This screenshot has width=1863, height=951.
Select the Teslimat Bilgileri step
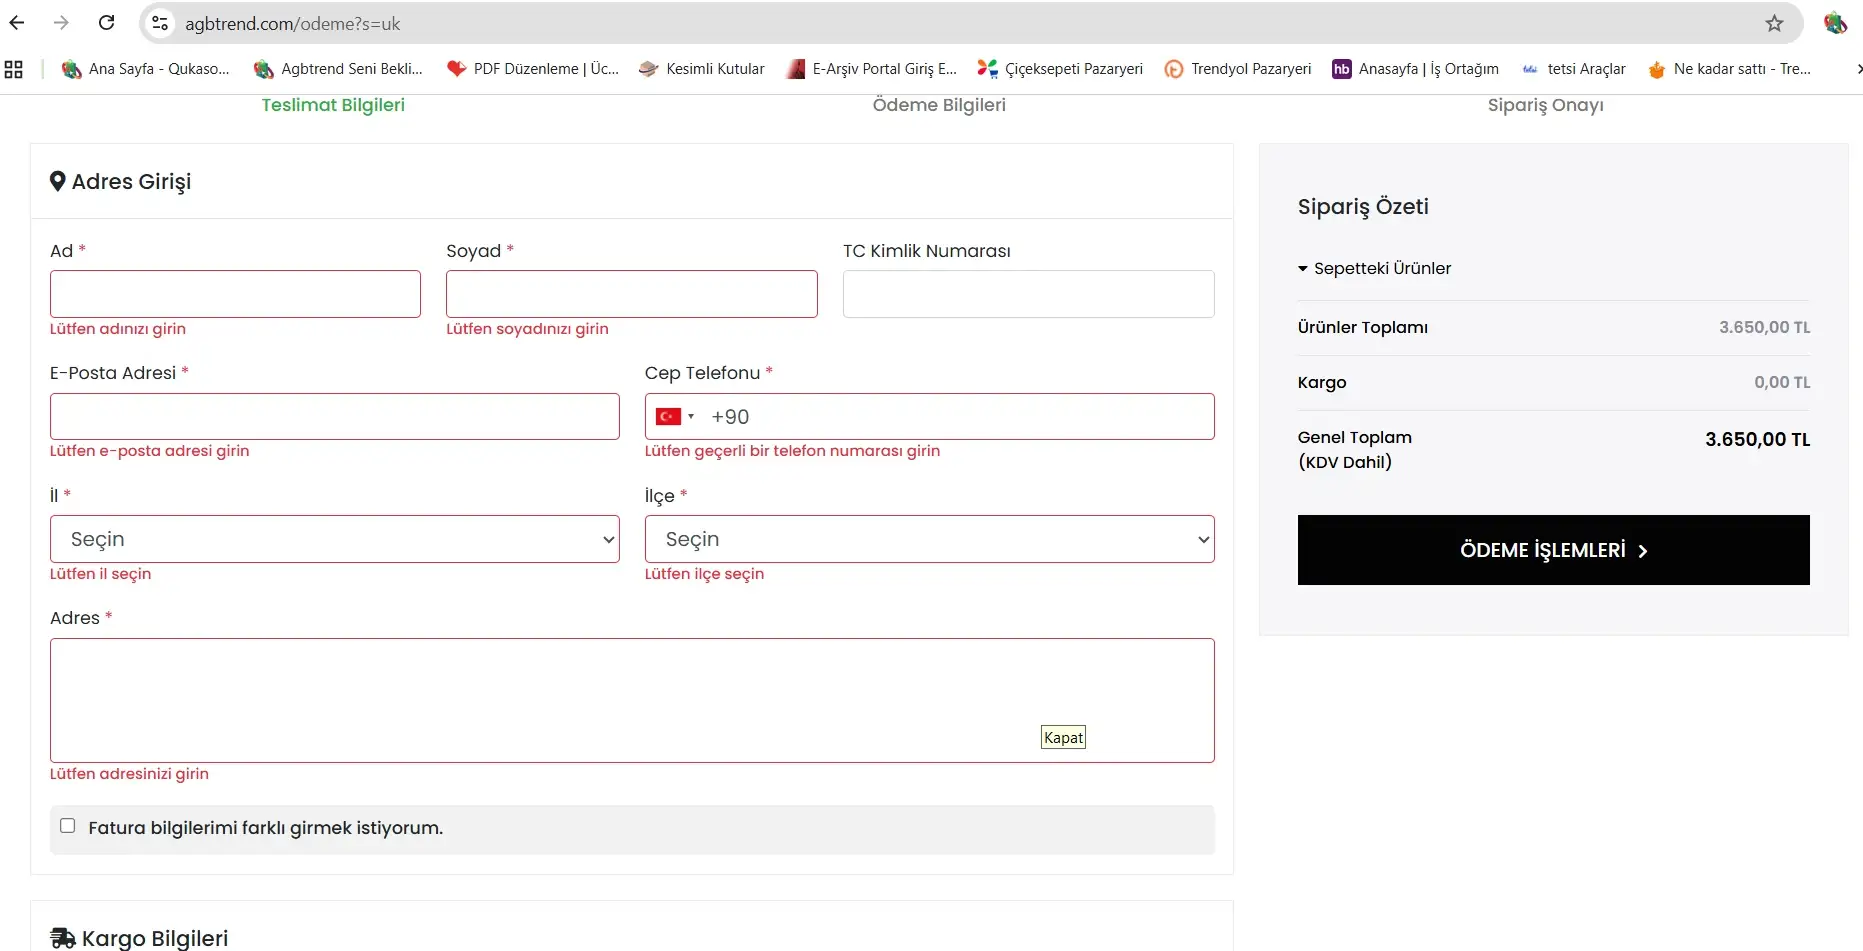(333, 105)
